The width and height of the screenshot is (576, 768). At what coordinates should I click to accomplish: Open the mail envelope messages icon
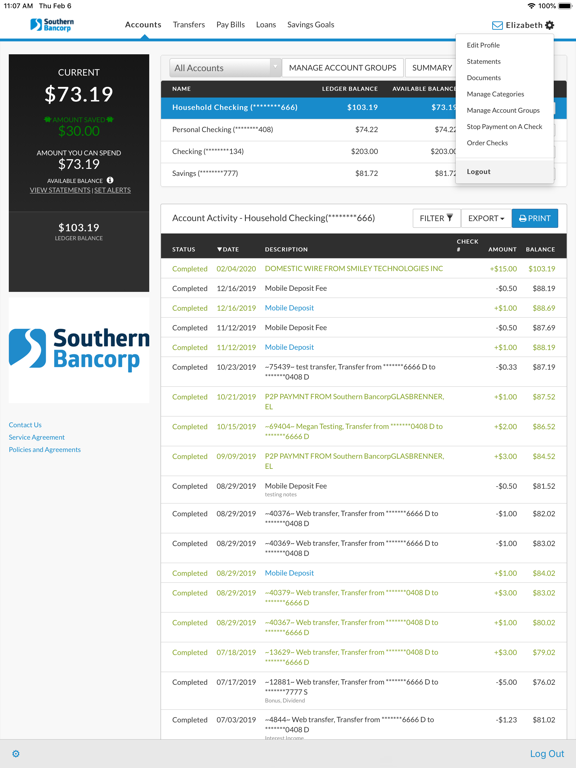point(497,25)
